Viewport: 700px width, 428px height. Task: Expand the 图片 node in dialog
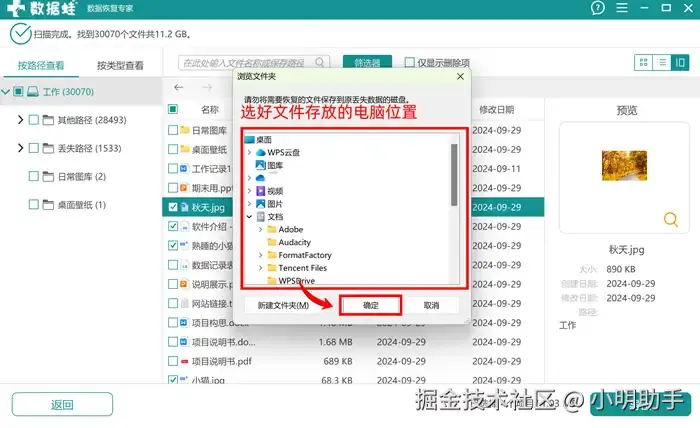249,204
